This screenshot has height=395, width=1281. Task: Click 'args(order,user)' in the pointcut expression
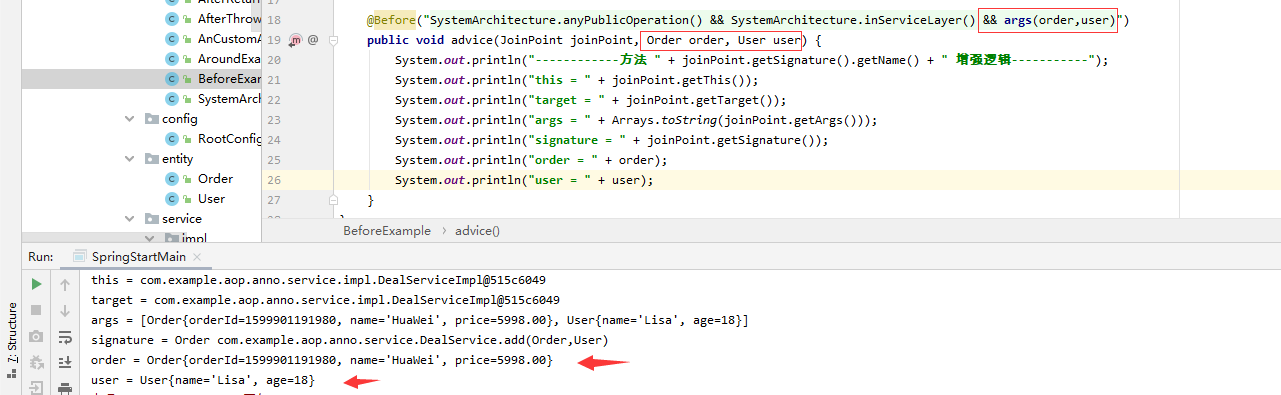click(1059, 20)
